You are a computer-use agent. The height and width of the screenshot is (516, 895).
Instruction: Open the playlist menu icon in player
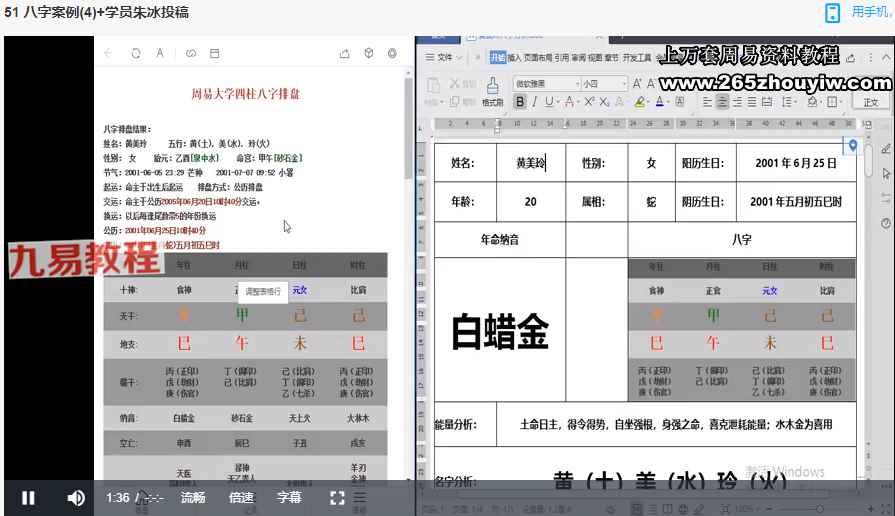[x=360, y=498]
